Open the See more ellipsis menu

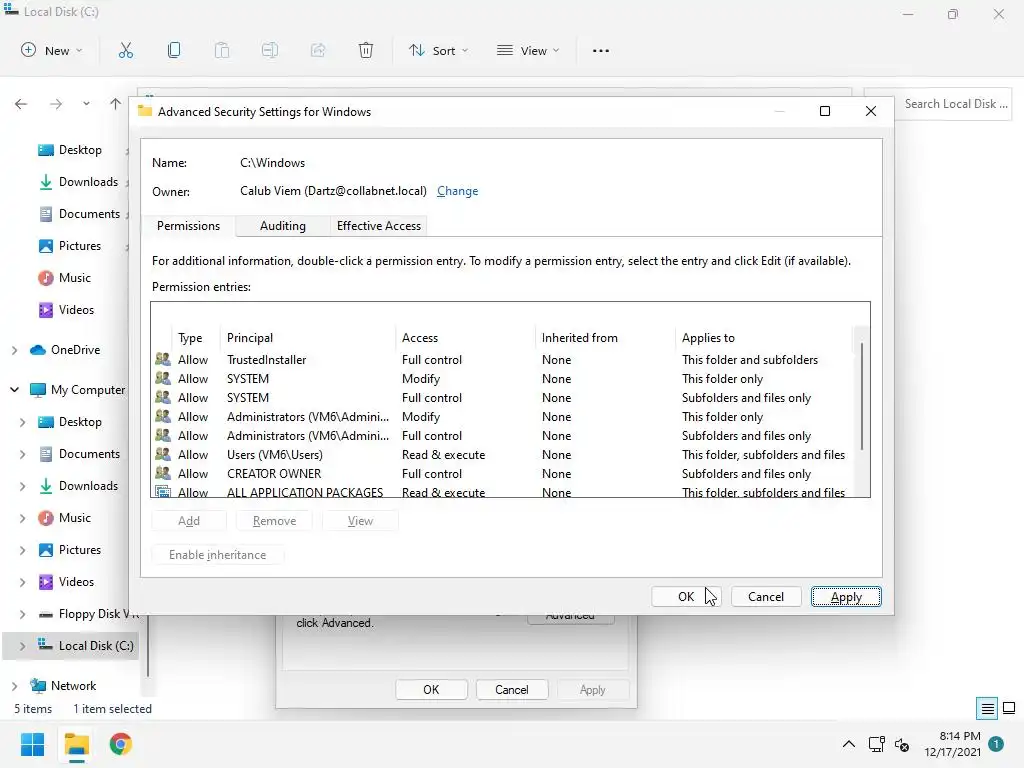[600, 50]
